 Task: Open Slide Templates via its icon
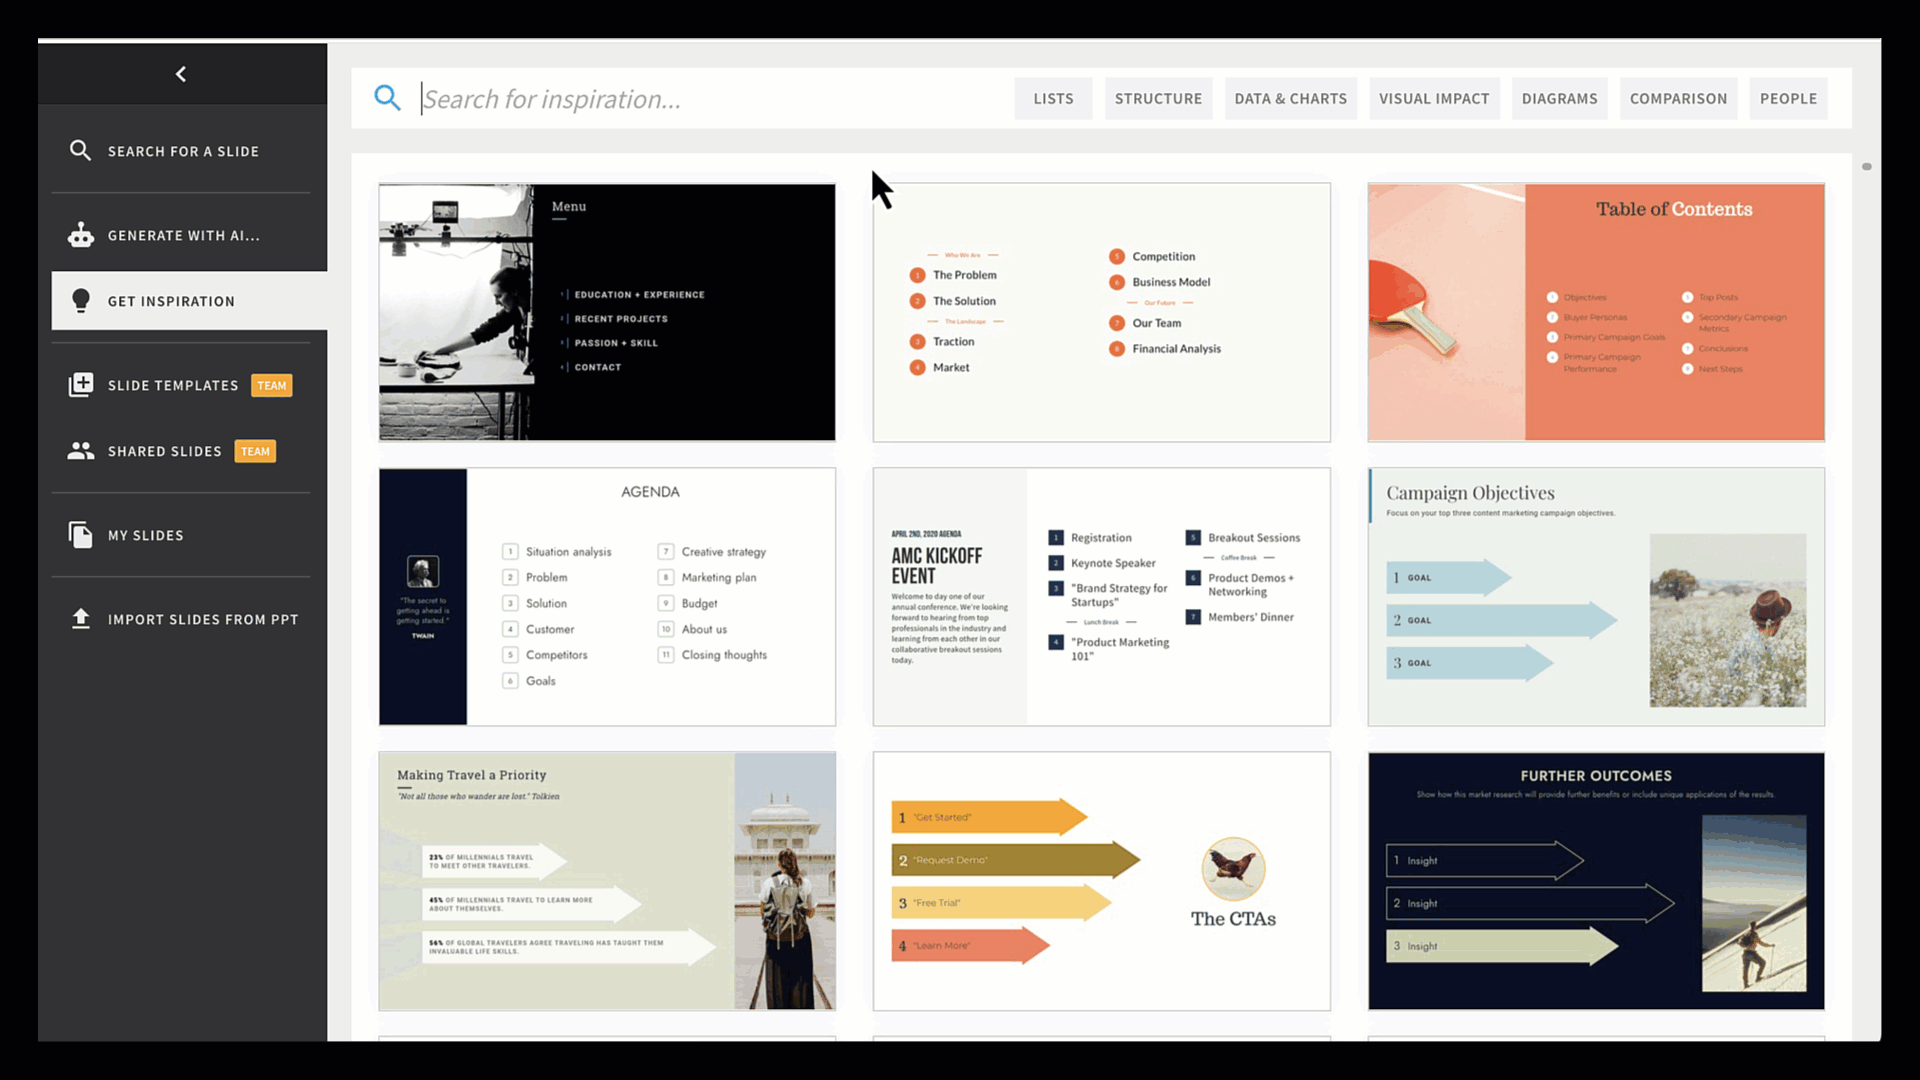coord(81,385)
